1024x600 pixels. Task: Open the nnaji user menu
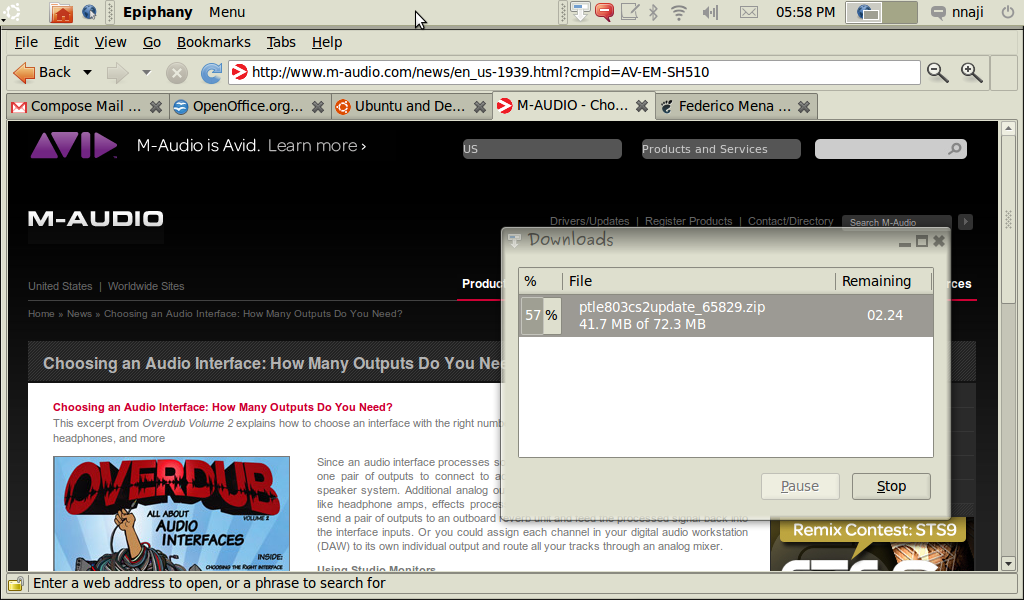tap(957, 12)
